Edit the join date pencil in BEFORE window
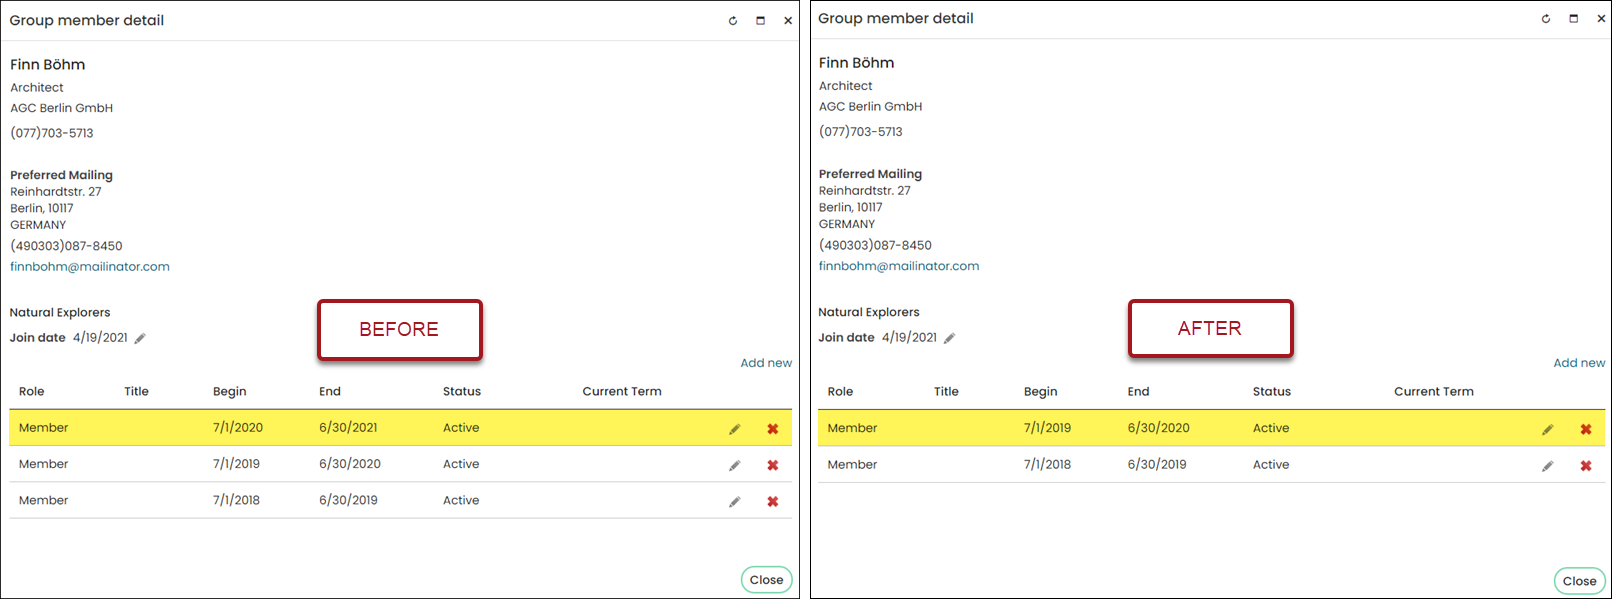The image size is (1612, 599). coord(140,338)
